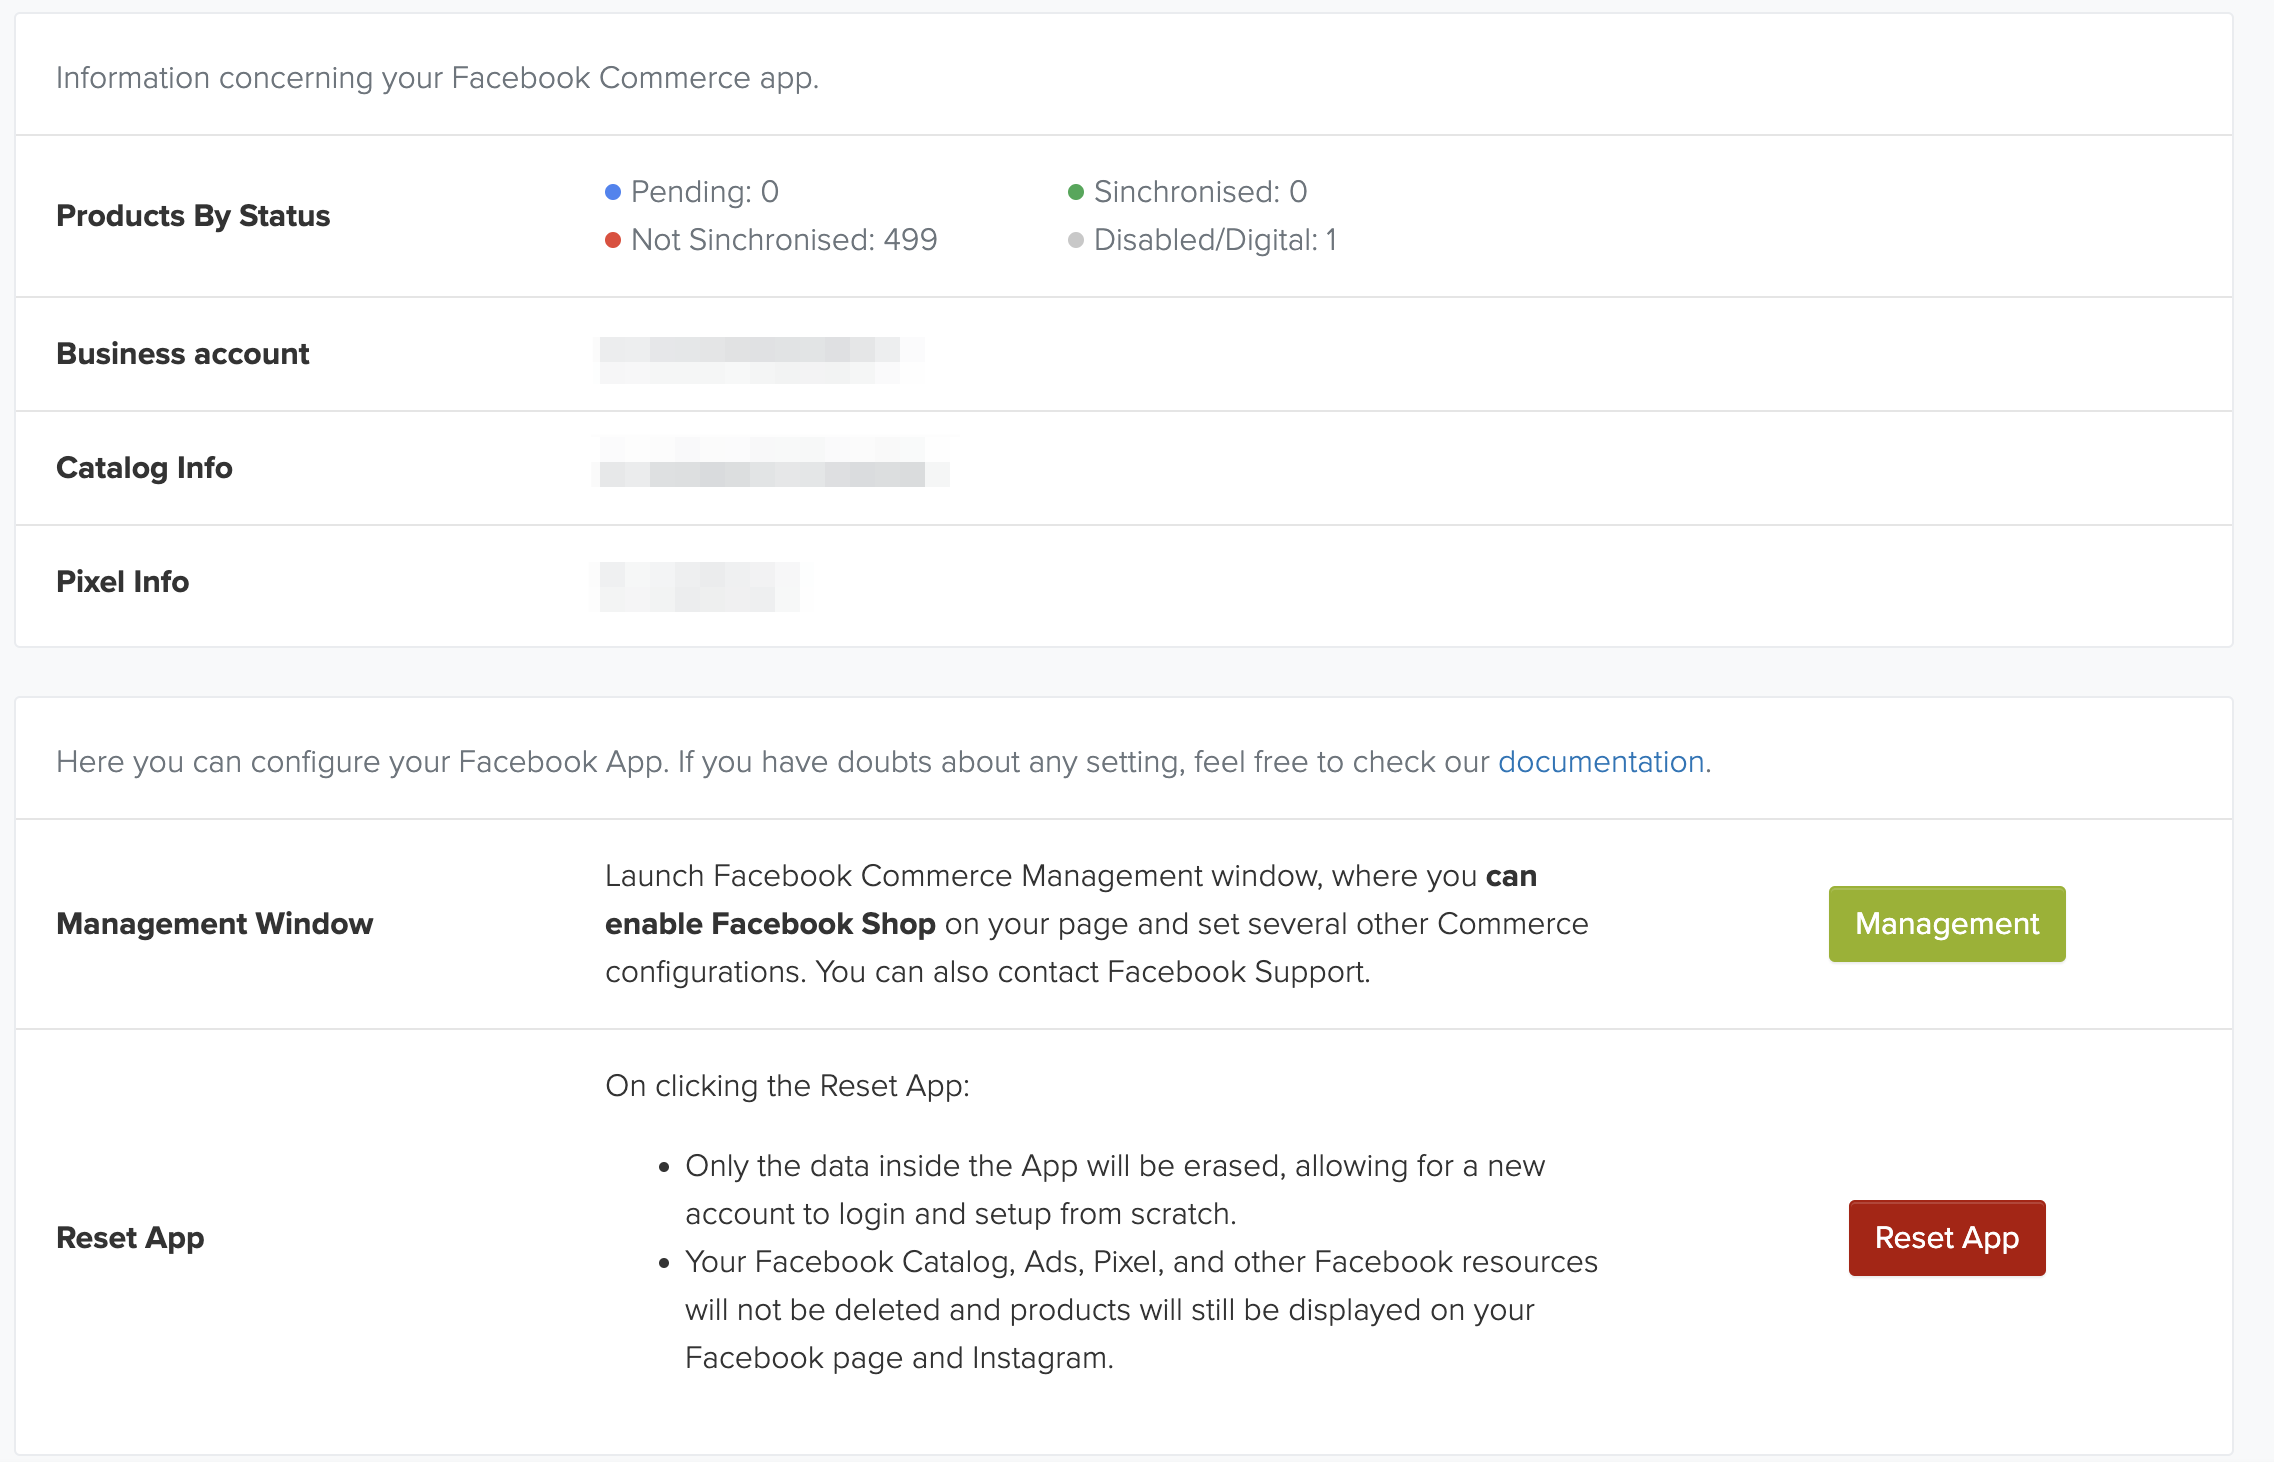Click the green Sinchronised status dot
This screenshot has height=1462, width=2274.
pos(1076,192)
